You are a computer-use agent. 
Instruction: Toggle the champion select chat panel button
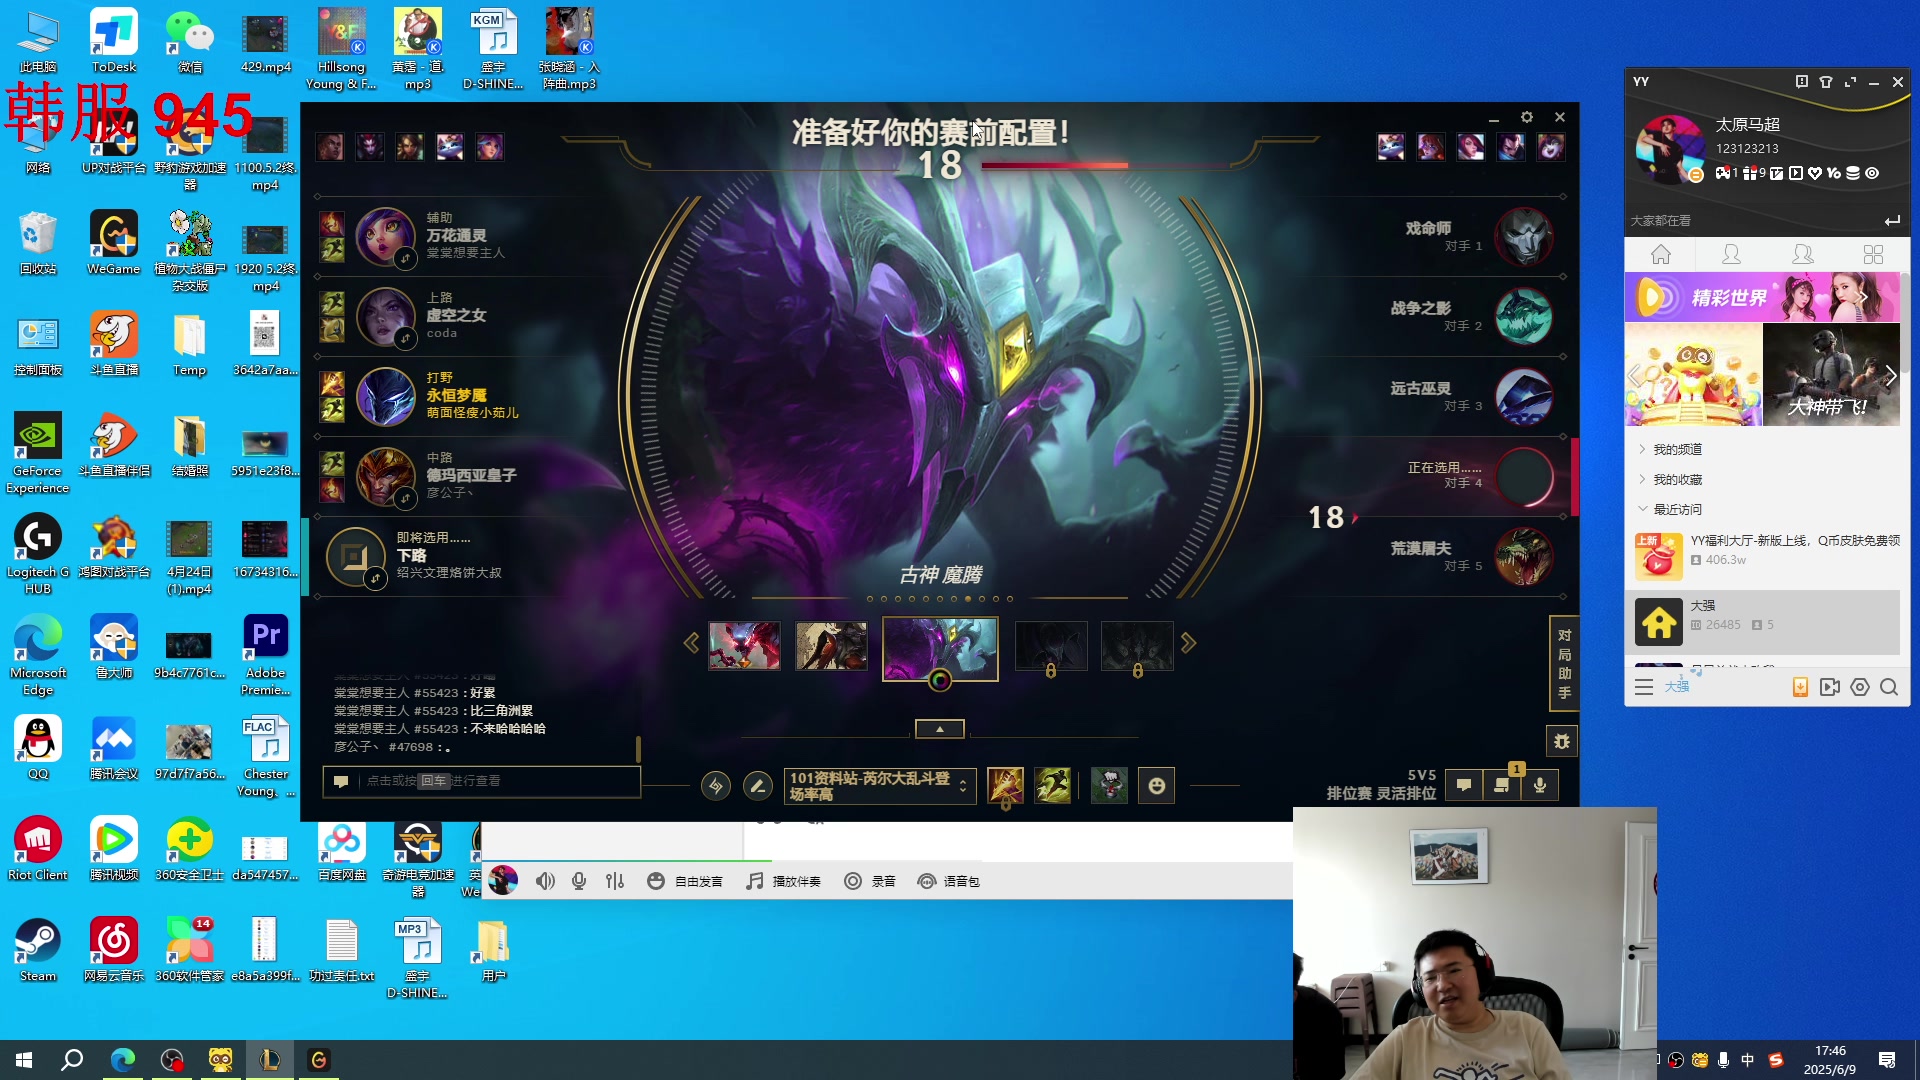coord(1464,785)
